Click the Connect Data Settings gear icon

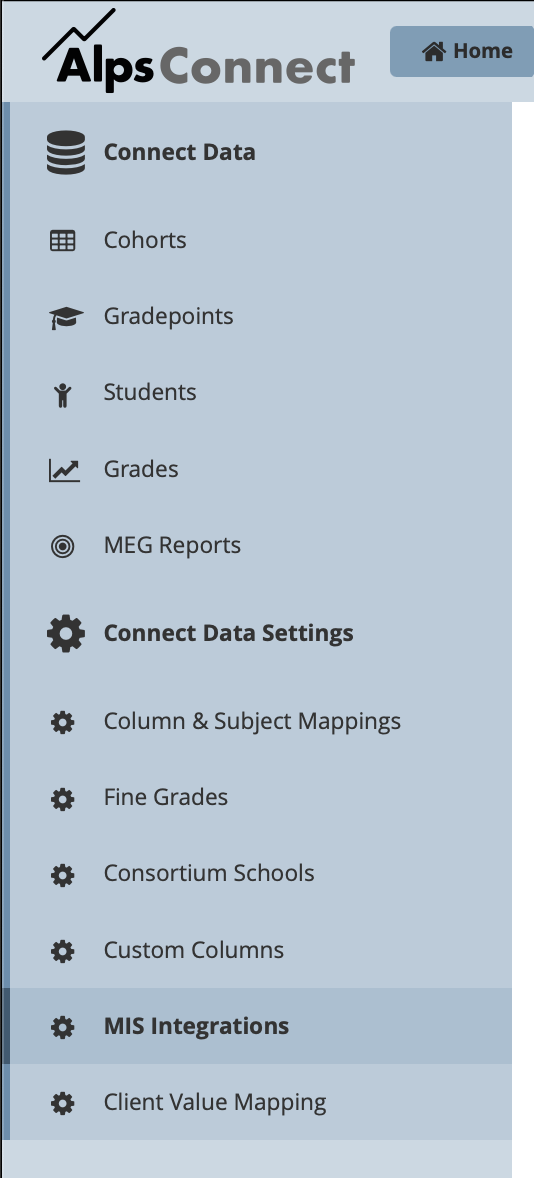point(66,633)
